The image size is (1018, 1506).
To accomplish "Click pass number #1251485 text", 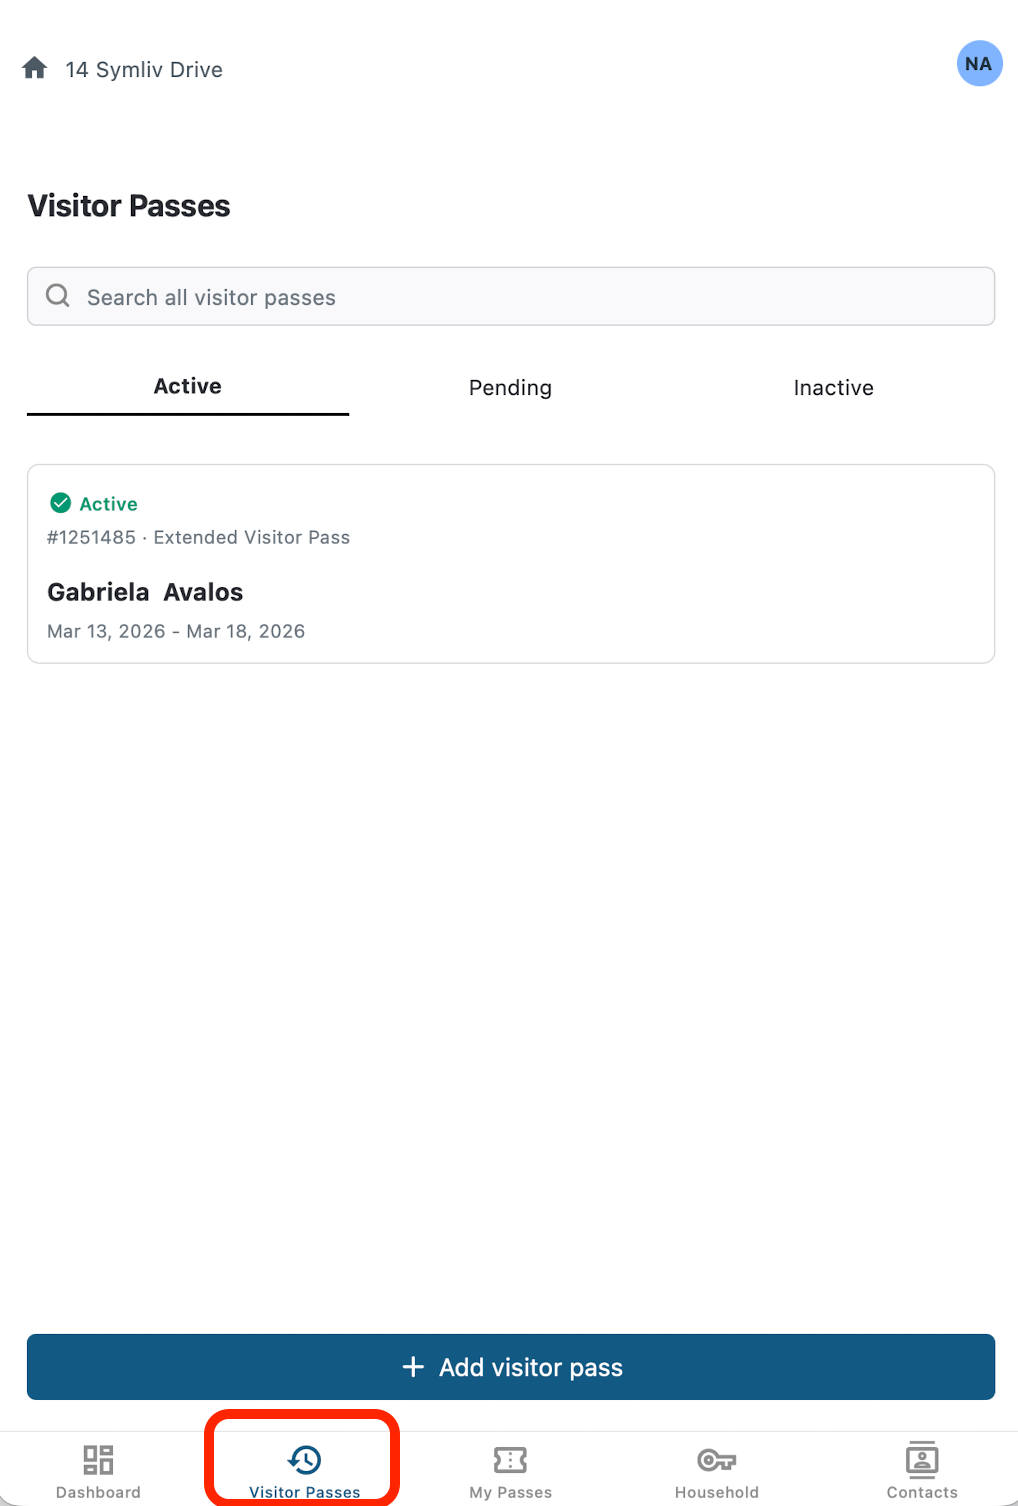I will click(x=91, y=538).
